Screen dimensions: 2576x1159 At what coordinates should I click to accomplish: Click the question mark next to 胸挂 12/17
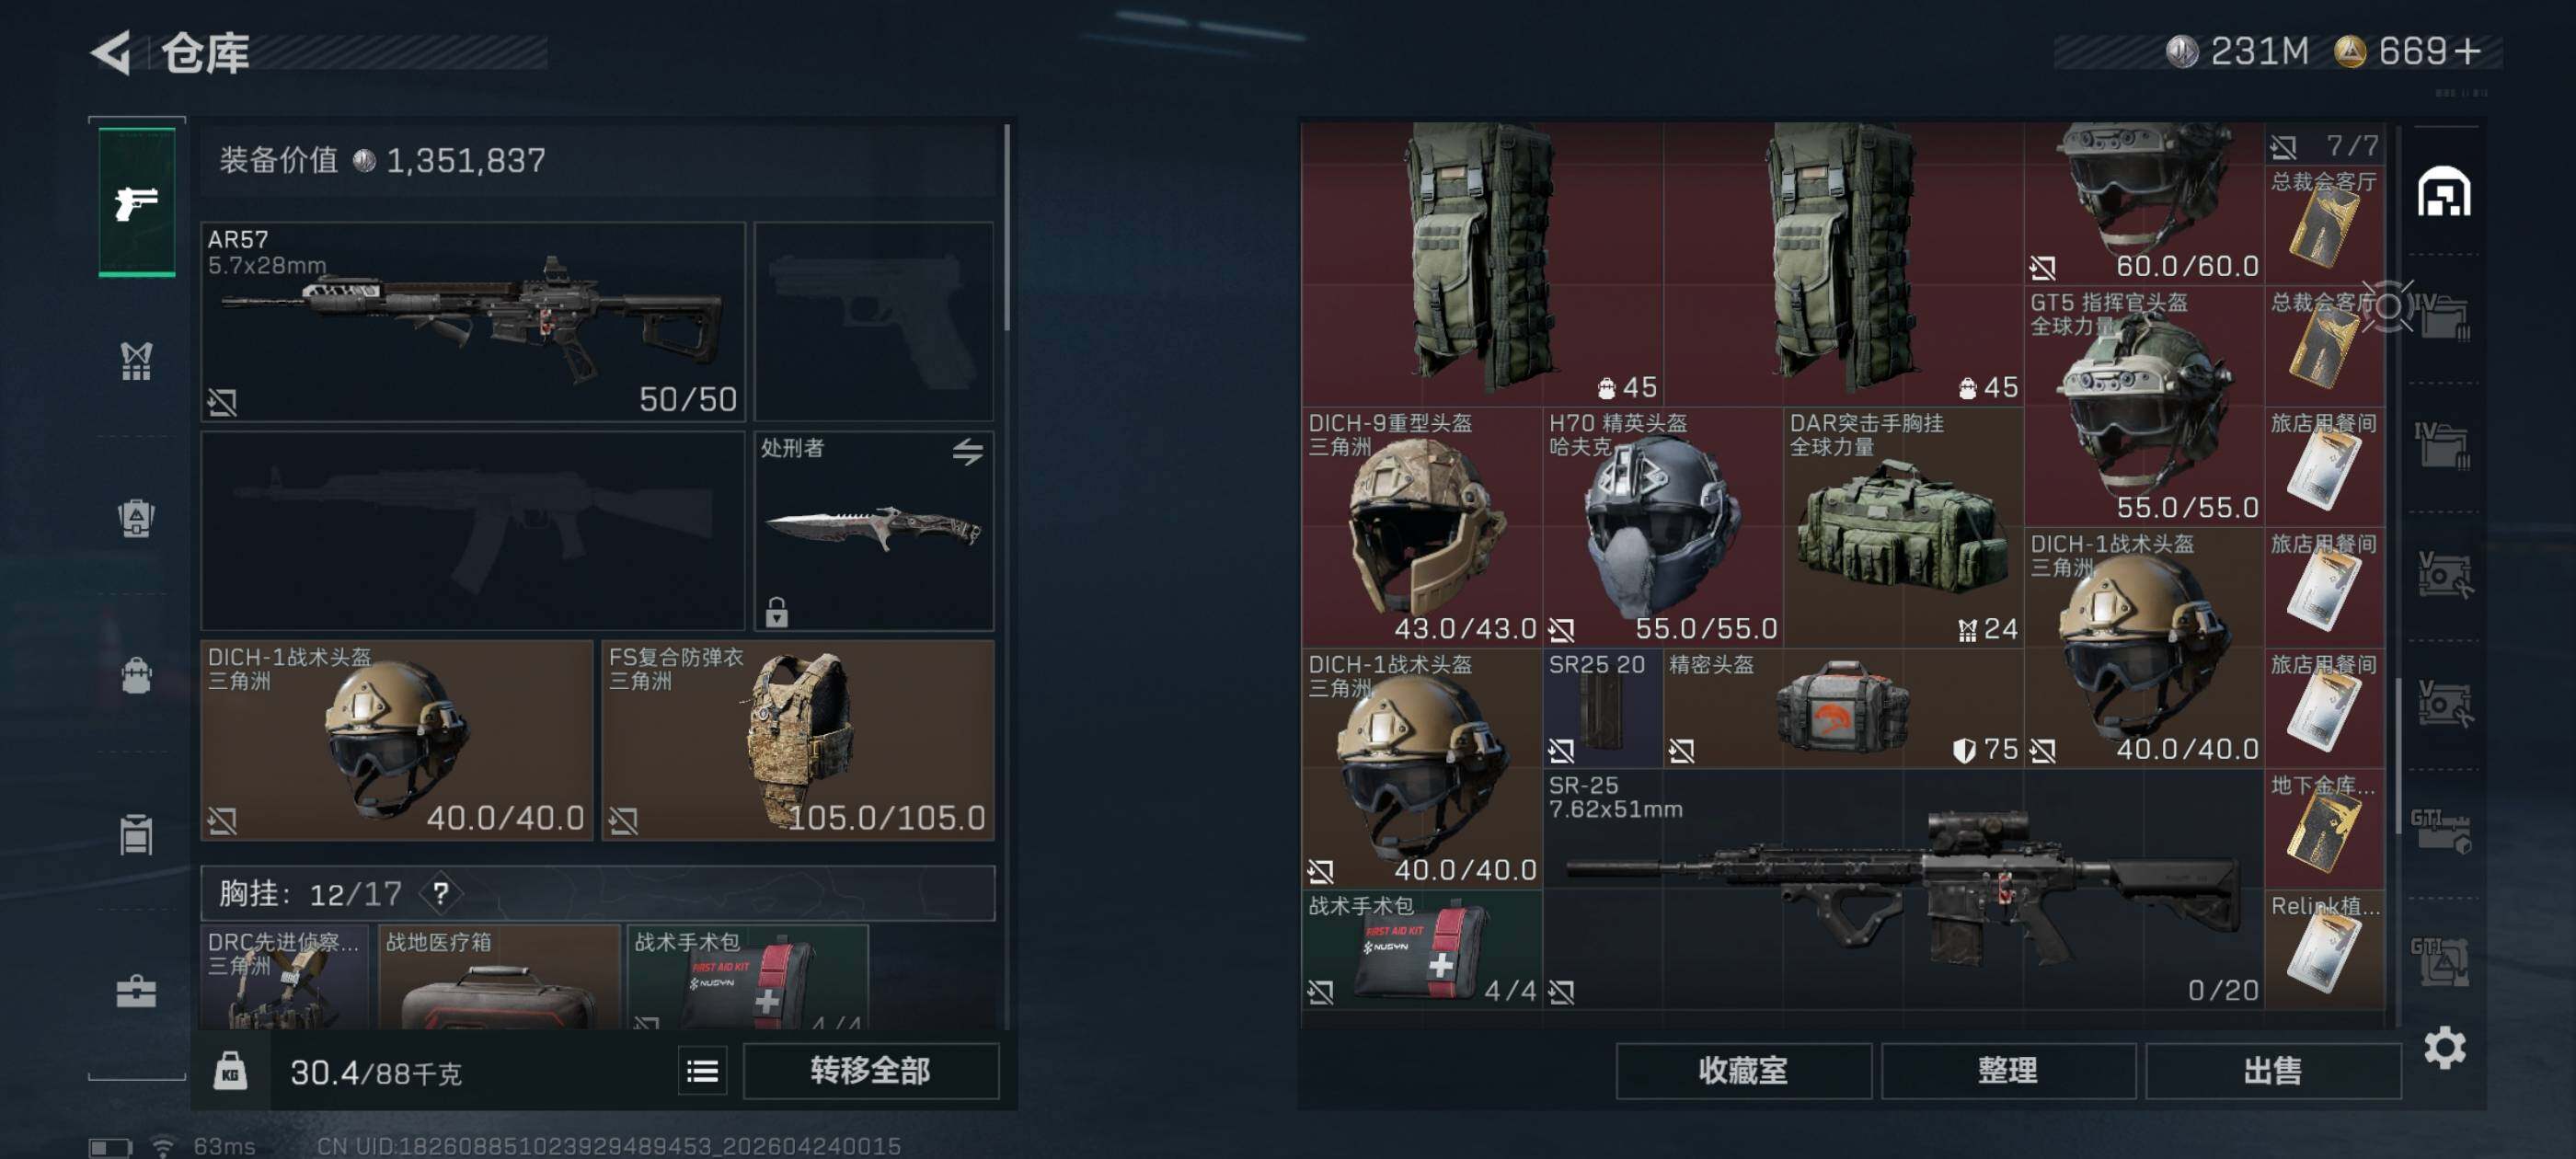tap(441, 893)
